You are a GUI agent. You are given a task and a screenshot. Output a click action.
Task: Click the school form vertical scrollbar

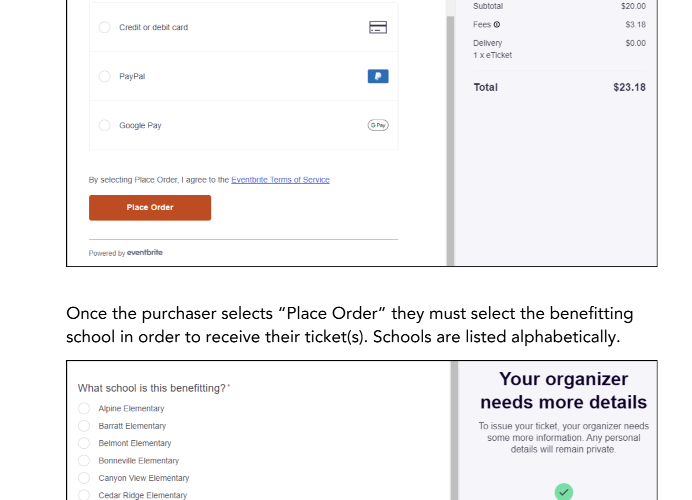454,430
